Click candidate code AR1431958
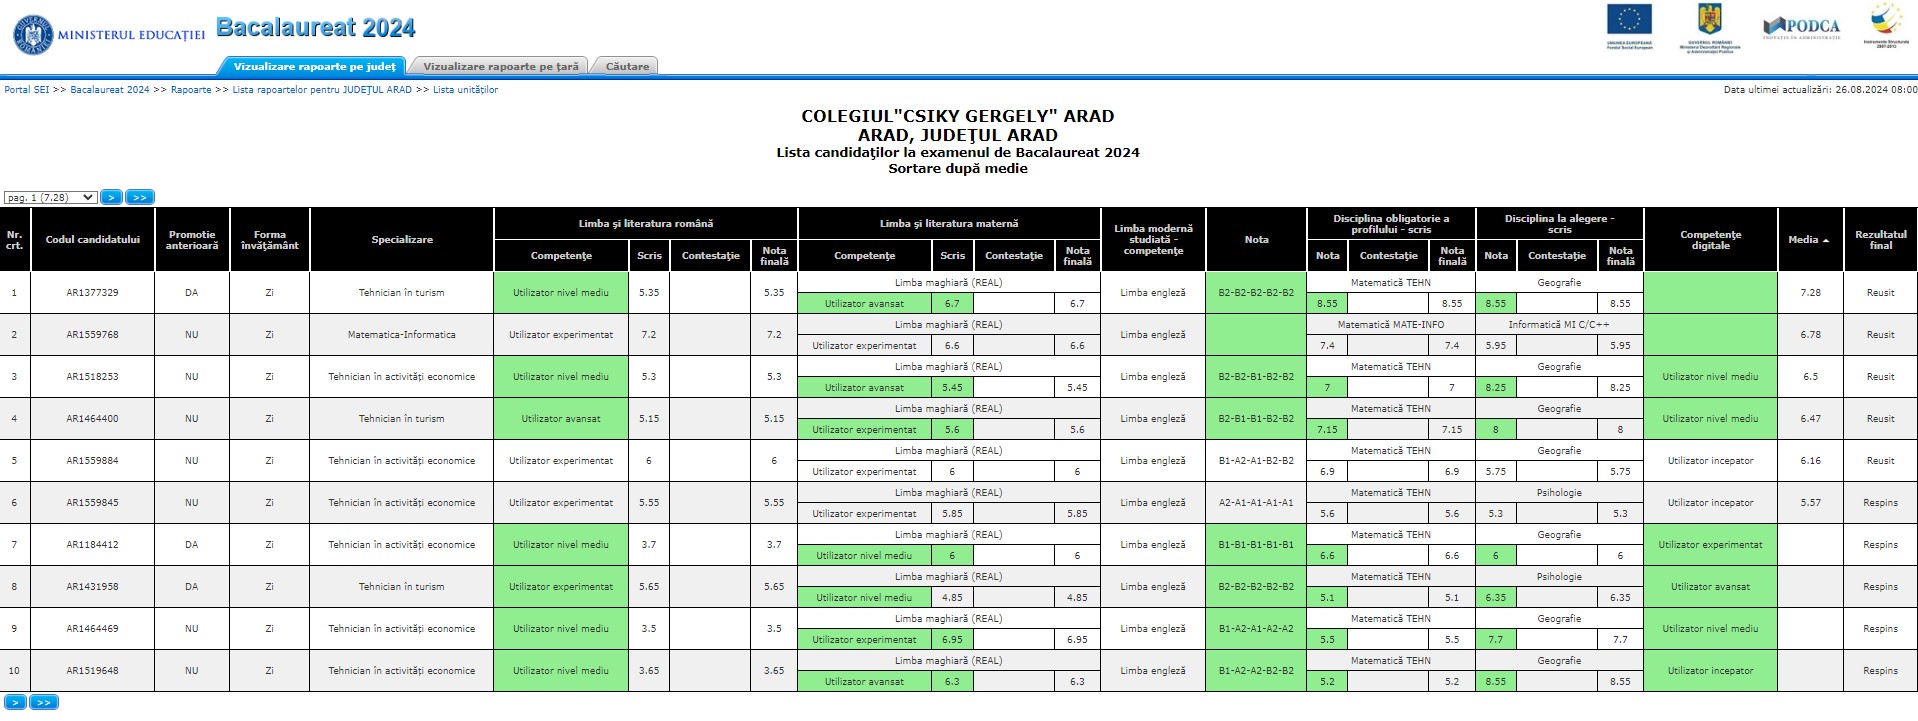 tap(93, 587)
